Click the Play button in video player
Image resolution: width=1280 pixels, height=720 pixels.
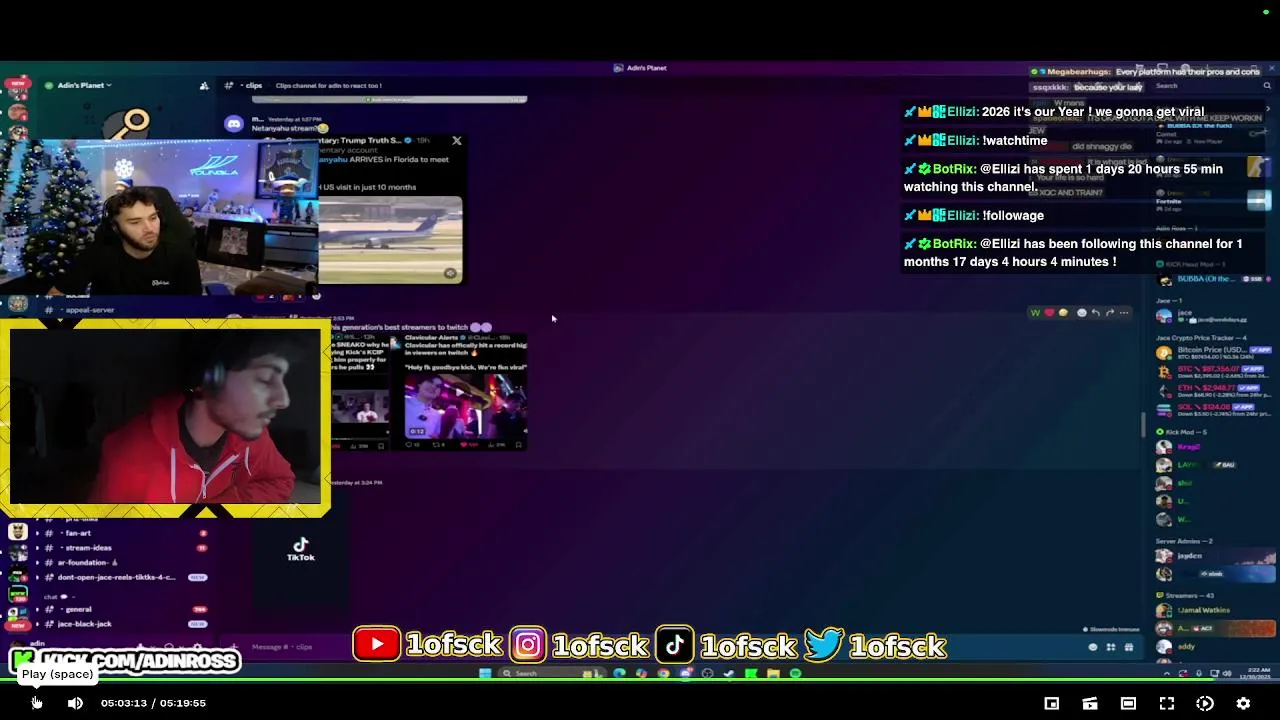click(x=36, y=703)
